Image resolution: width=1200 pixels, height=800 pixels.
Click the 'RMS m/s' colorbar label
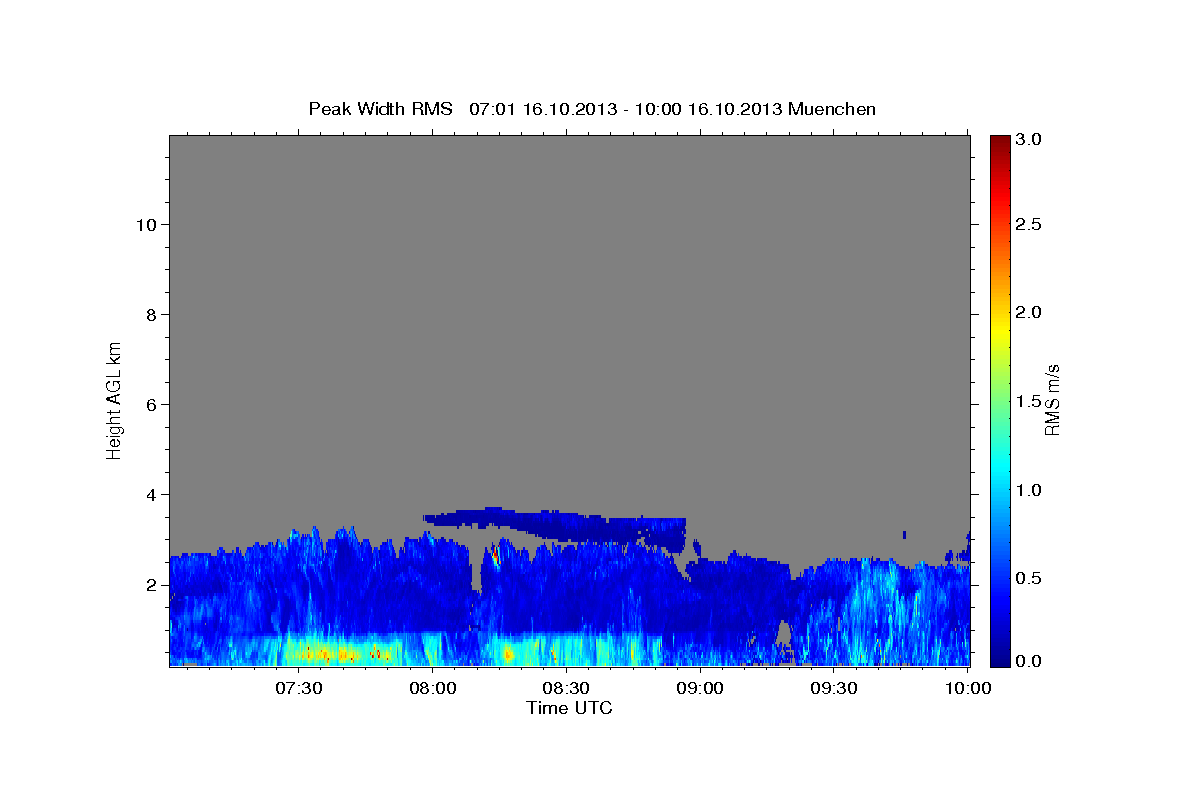tap(1052, 401)
